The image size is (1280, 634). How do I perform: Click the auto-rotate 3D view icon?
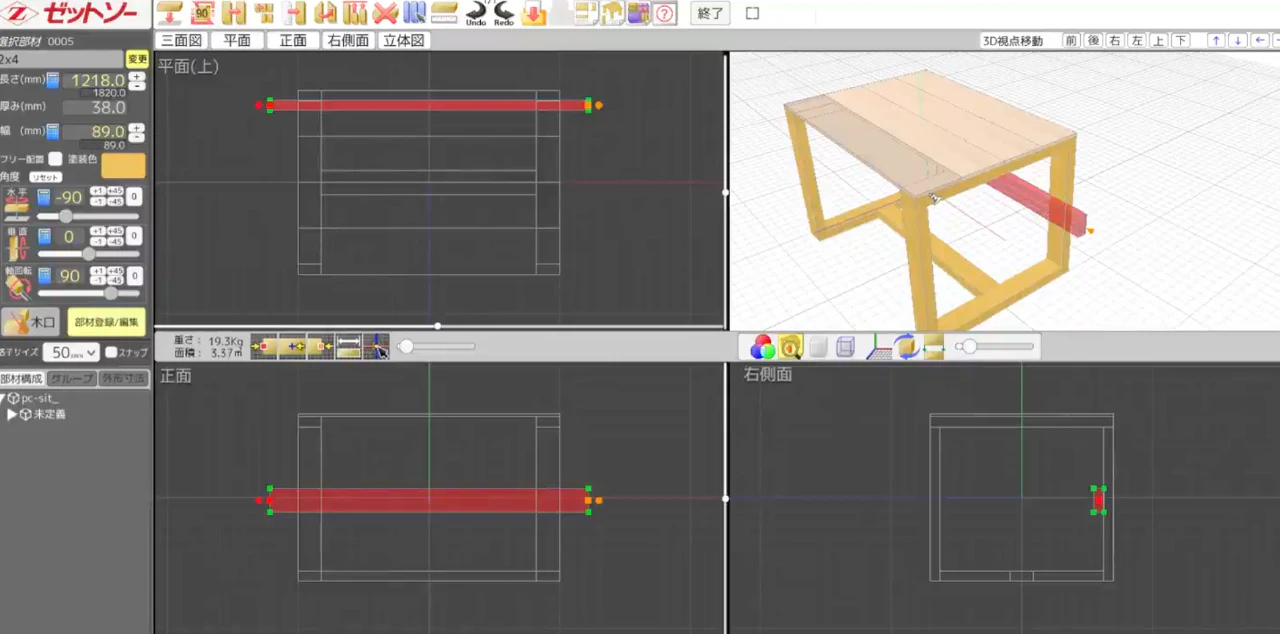(906, 347)
